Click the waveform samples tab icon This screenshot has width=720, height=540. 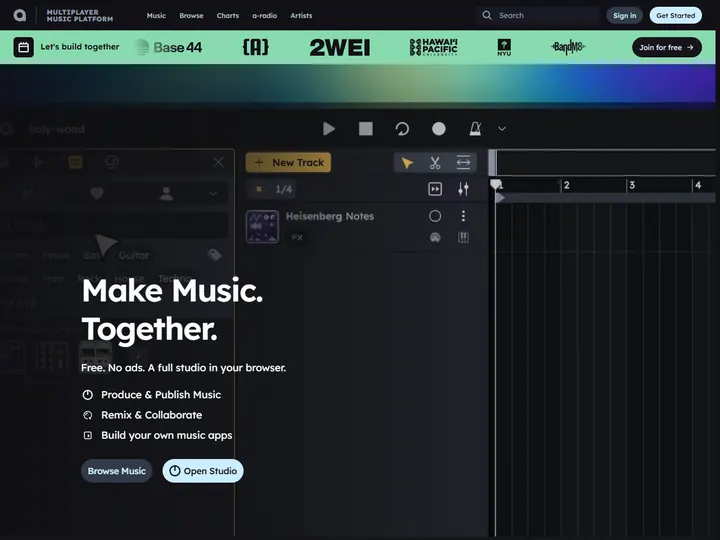tap(38, 162)
